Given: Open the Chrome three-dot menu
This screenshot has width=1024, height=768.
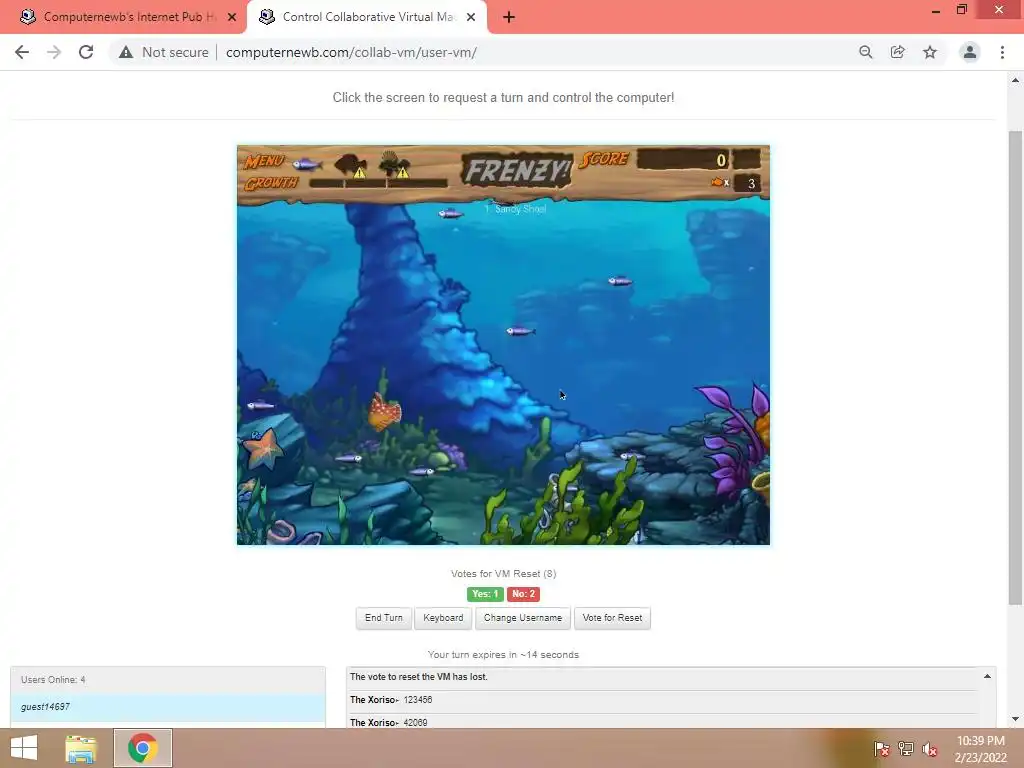Looking at the screenshot, I should (x=1002, y=52).
